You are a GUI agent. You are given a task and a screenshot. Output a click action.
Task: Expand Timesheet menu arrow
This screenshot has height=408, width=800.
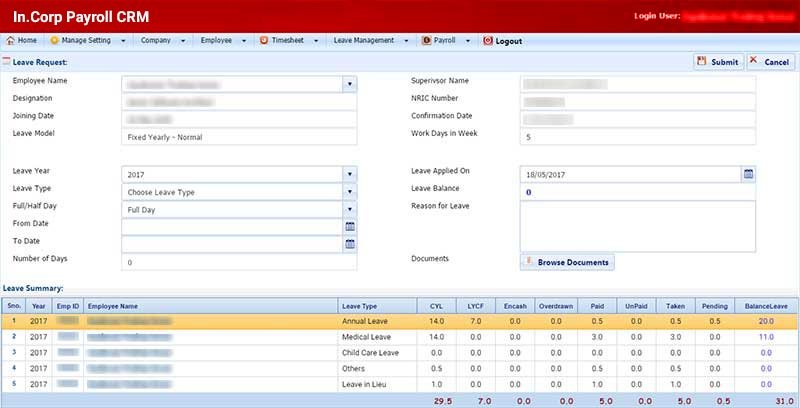[x=316, y=41]
